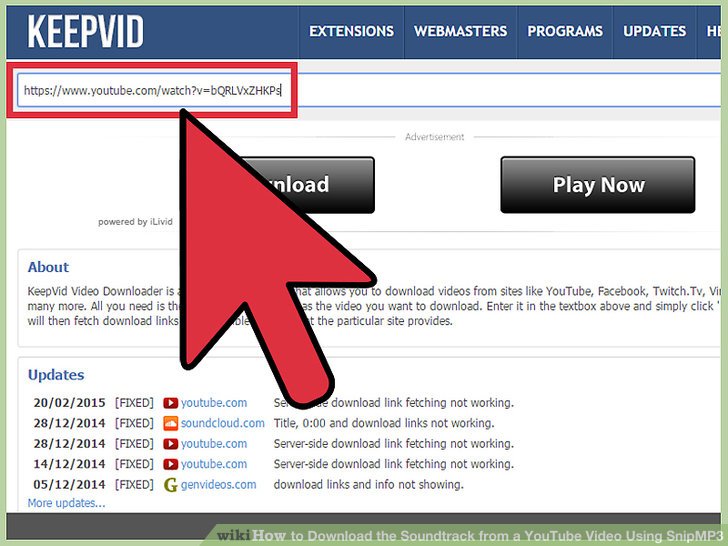Open youtube.com link dated 14/12/2014

(214, 464)
